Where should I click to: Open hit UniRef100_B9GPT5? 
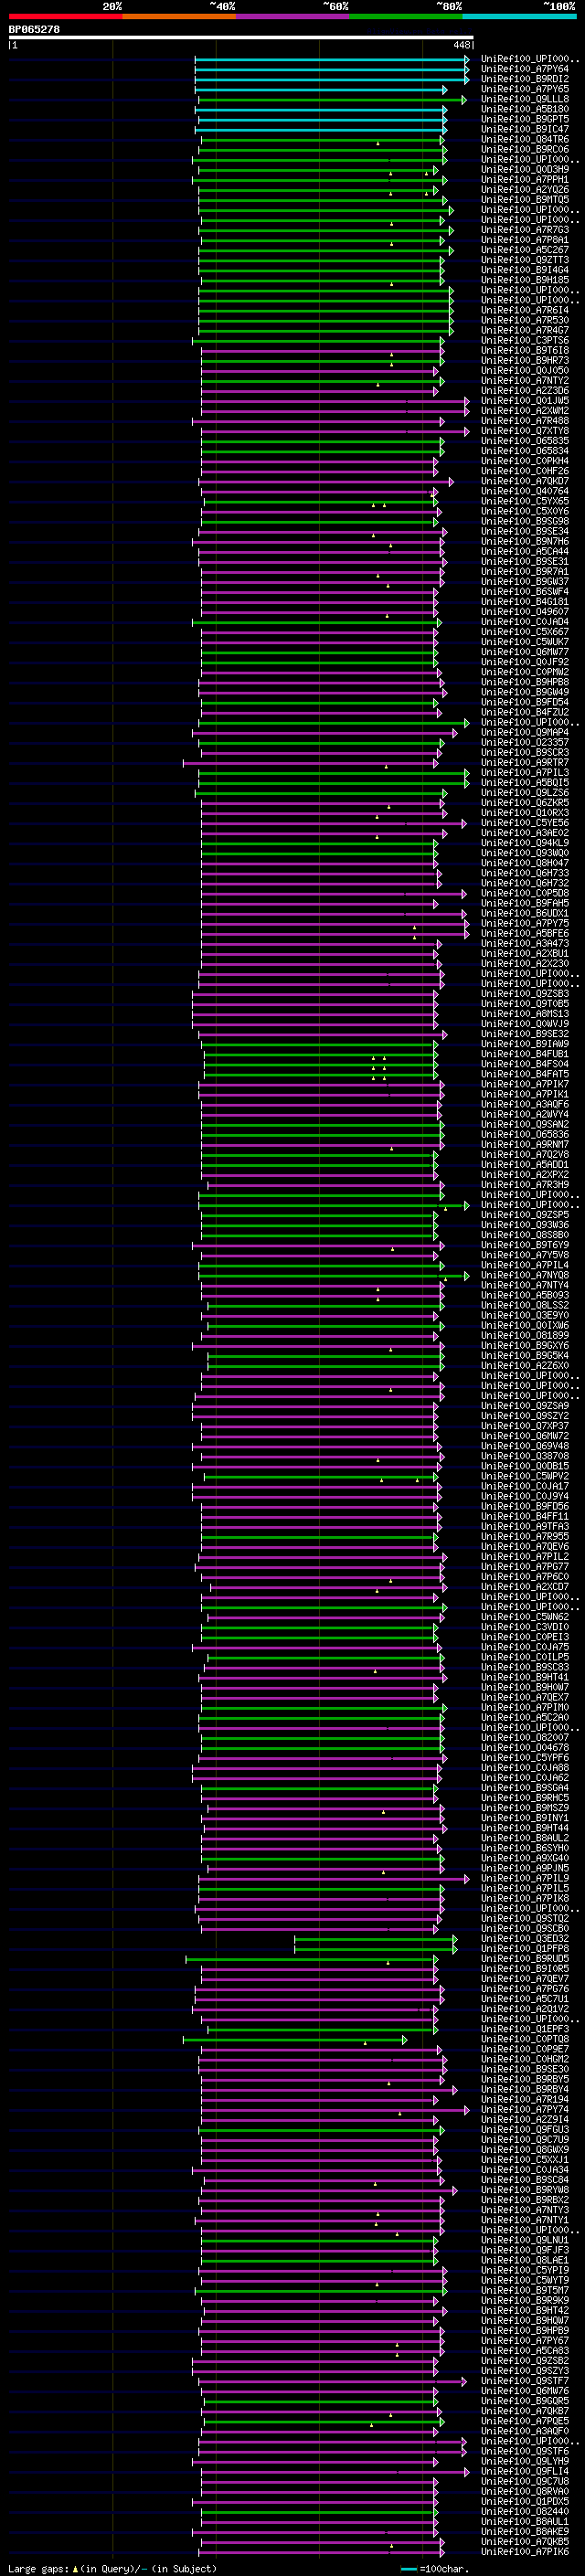[x=525, y=119]
